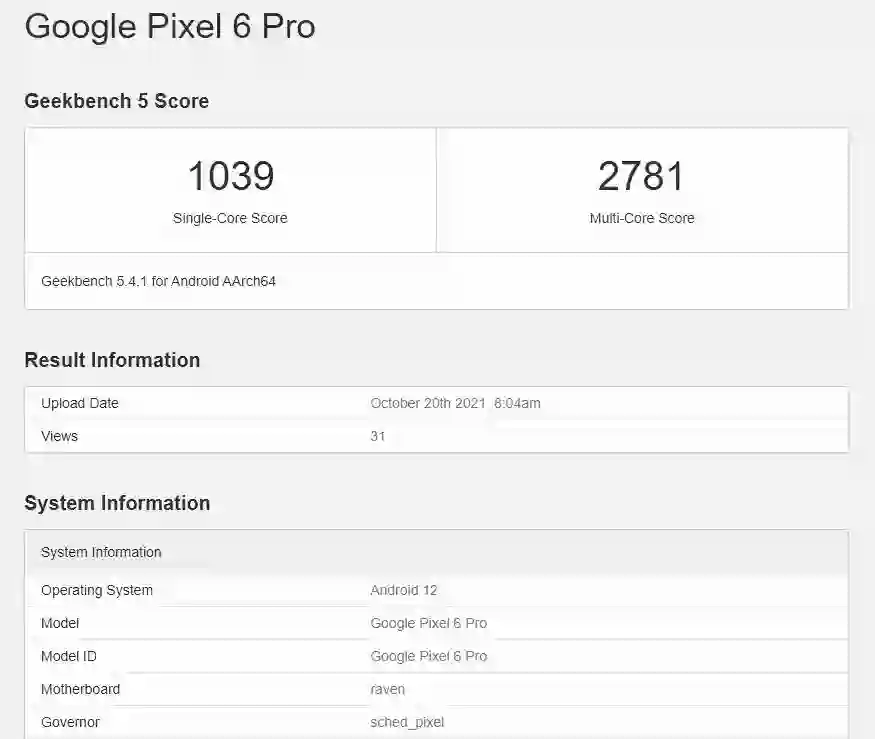Click the Result Information heading
This screenshot has height=739, width=875.
tap(112, 360)
